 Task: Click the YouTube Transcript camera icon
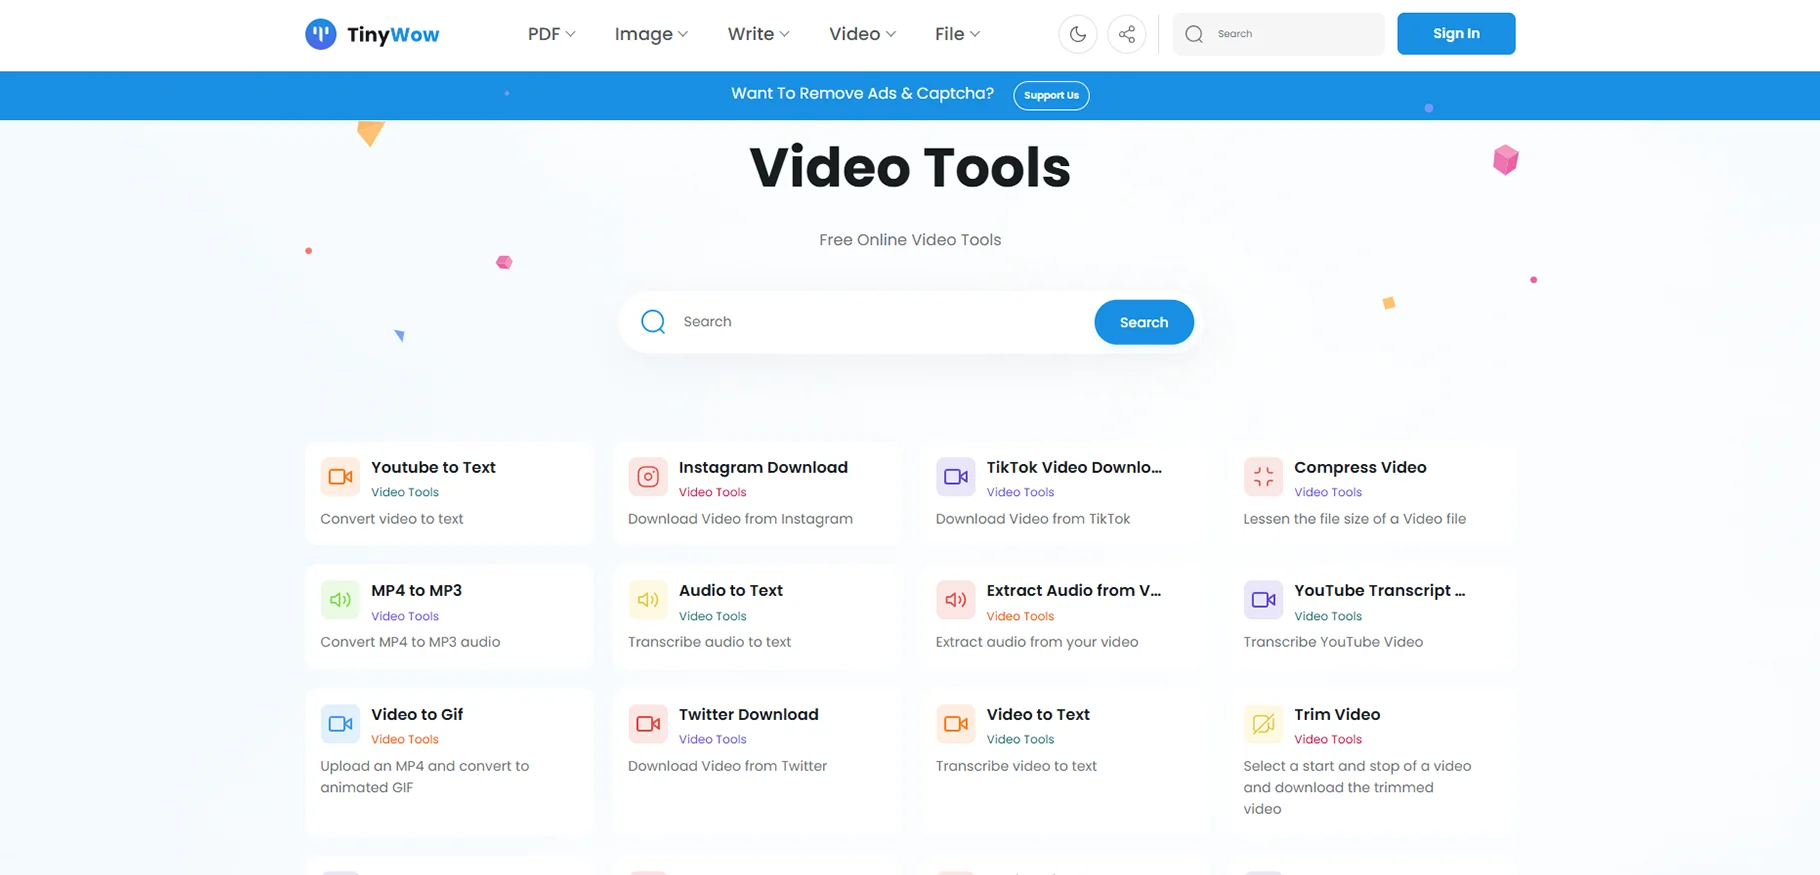coord(1263,600)
